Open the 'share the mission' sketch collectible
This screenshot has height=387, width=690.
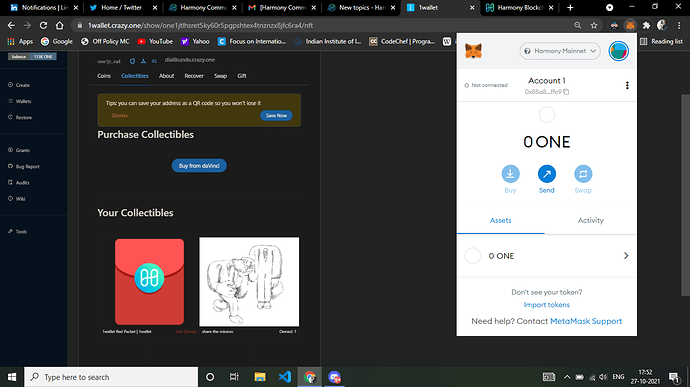[249, 282]
